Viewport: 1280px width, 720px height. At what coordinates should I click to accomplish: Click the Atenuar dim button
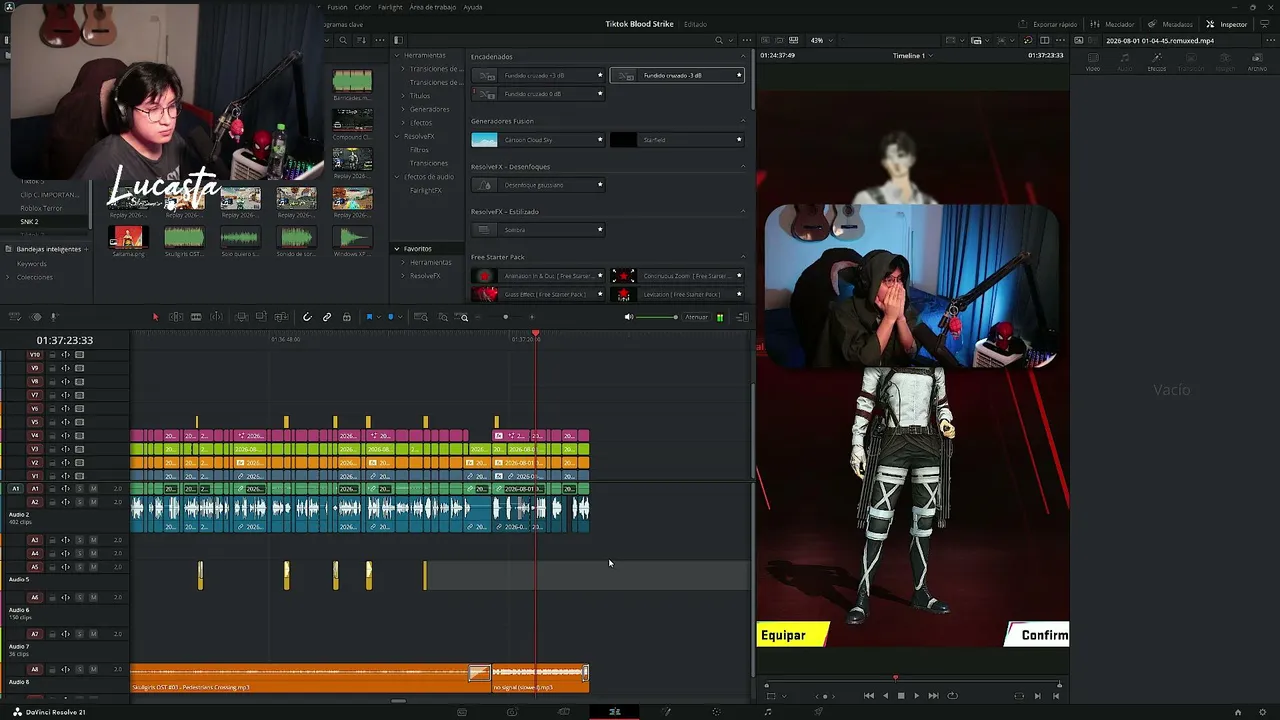(696, 317)
